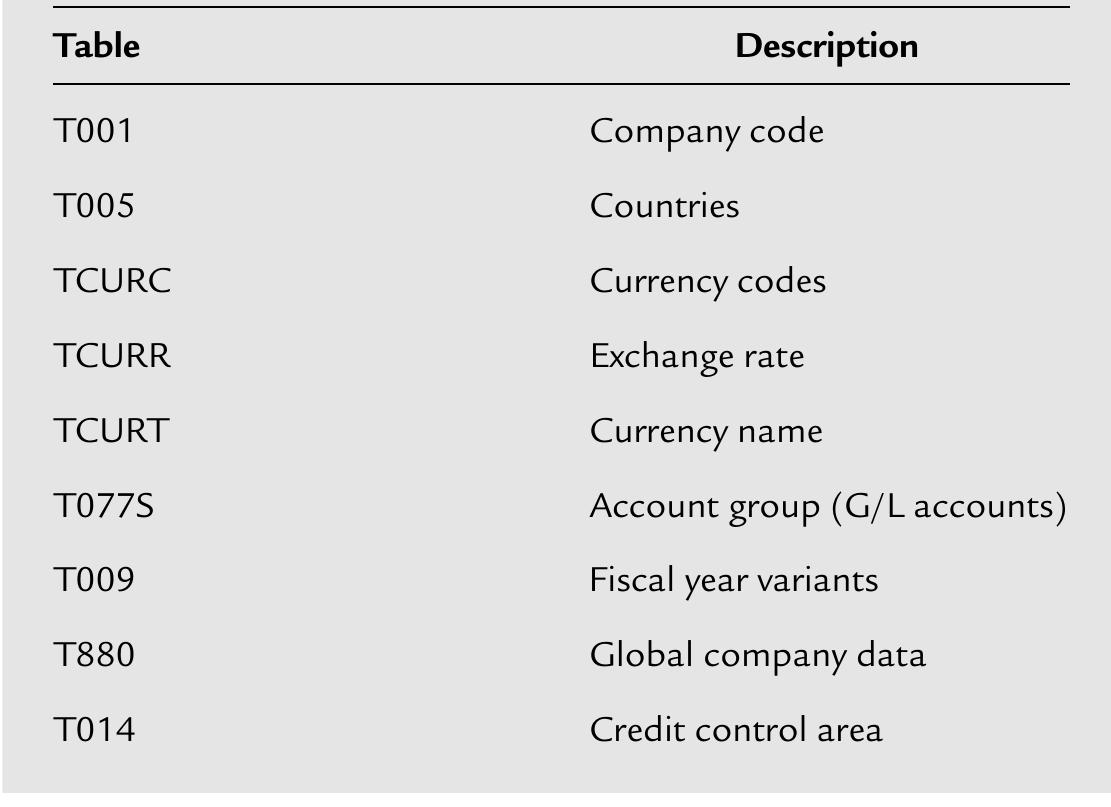Click the Currency codes description
1111x807 pixels.
708,282
